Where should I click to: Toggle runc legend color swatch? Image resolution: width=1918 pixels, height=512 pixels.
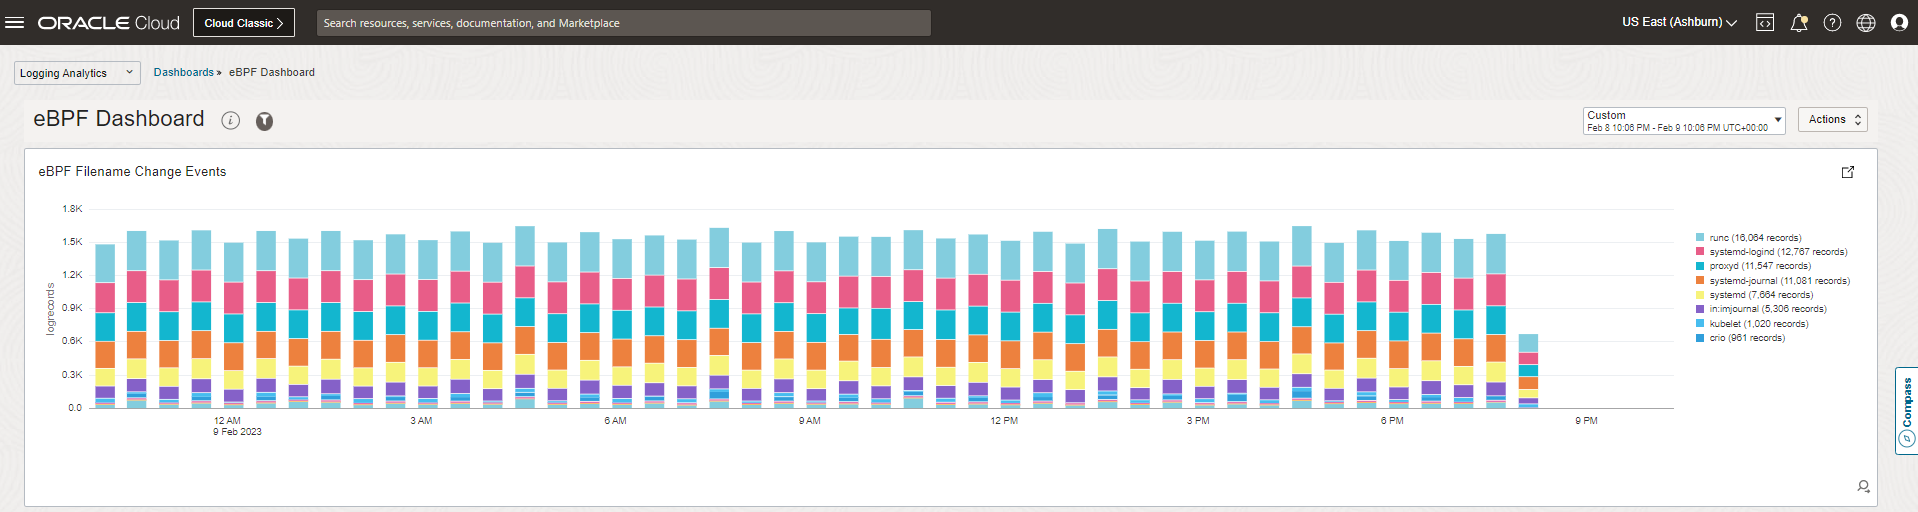coord(1700,238)
